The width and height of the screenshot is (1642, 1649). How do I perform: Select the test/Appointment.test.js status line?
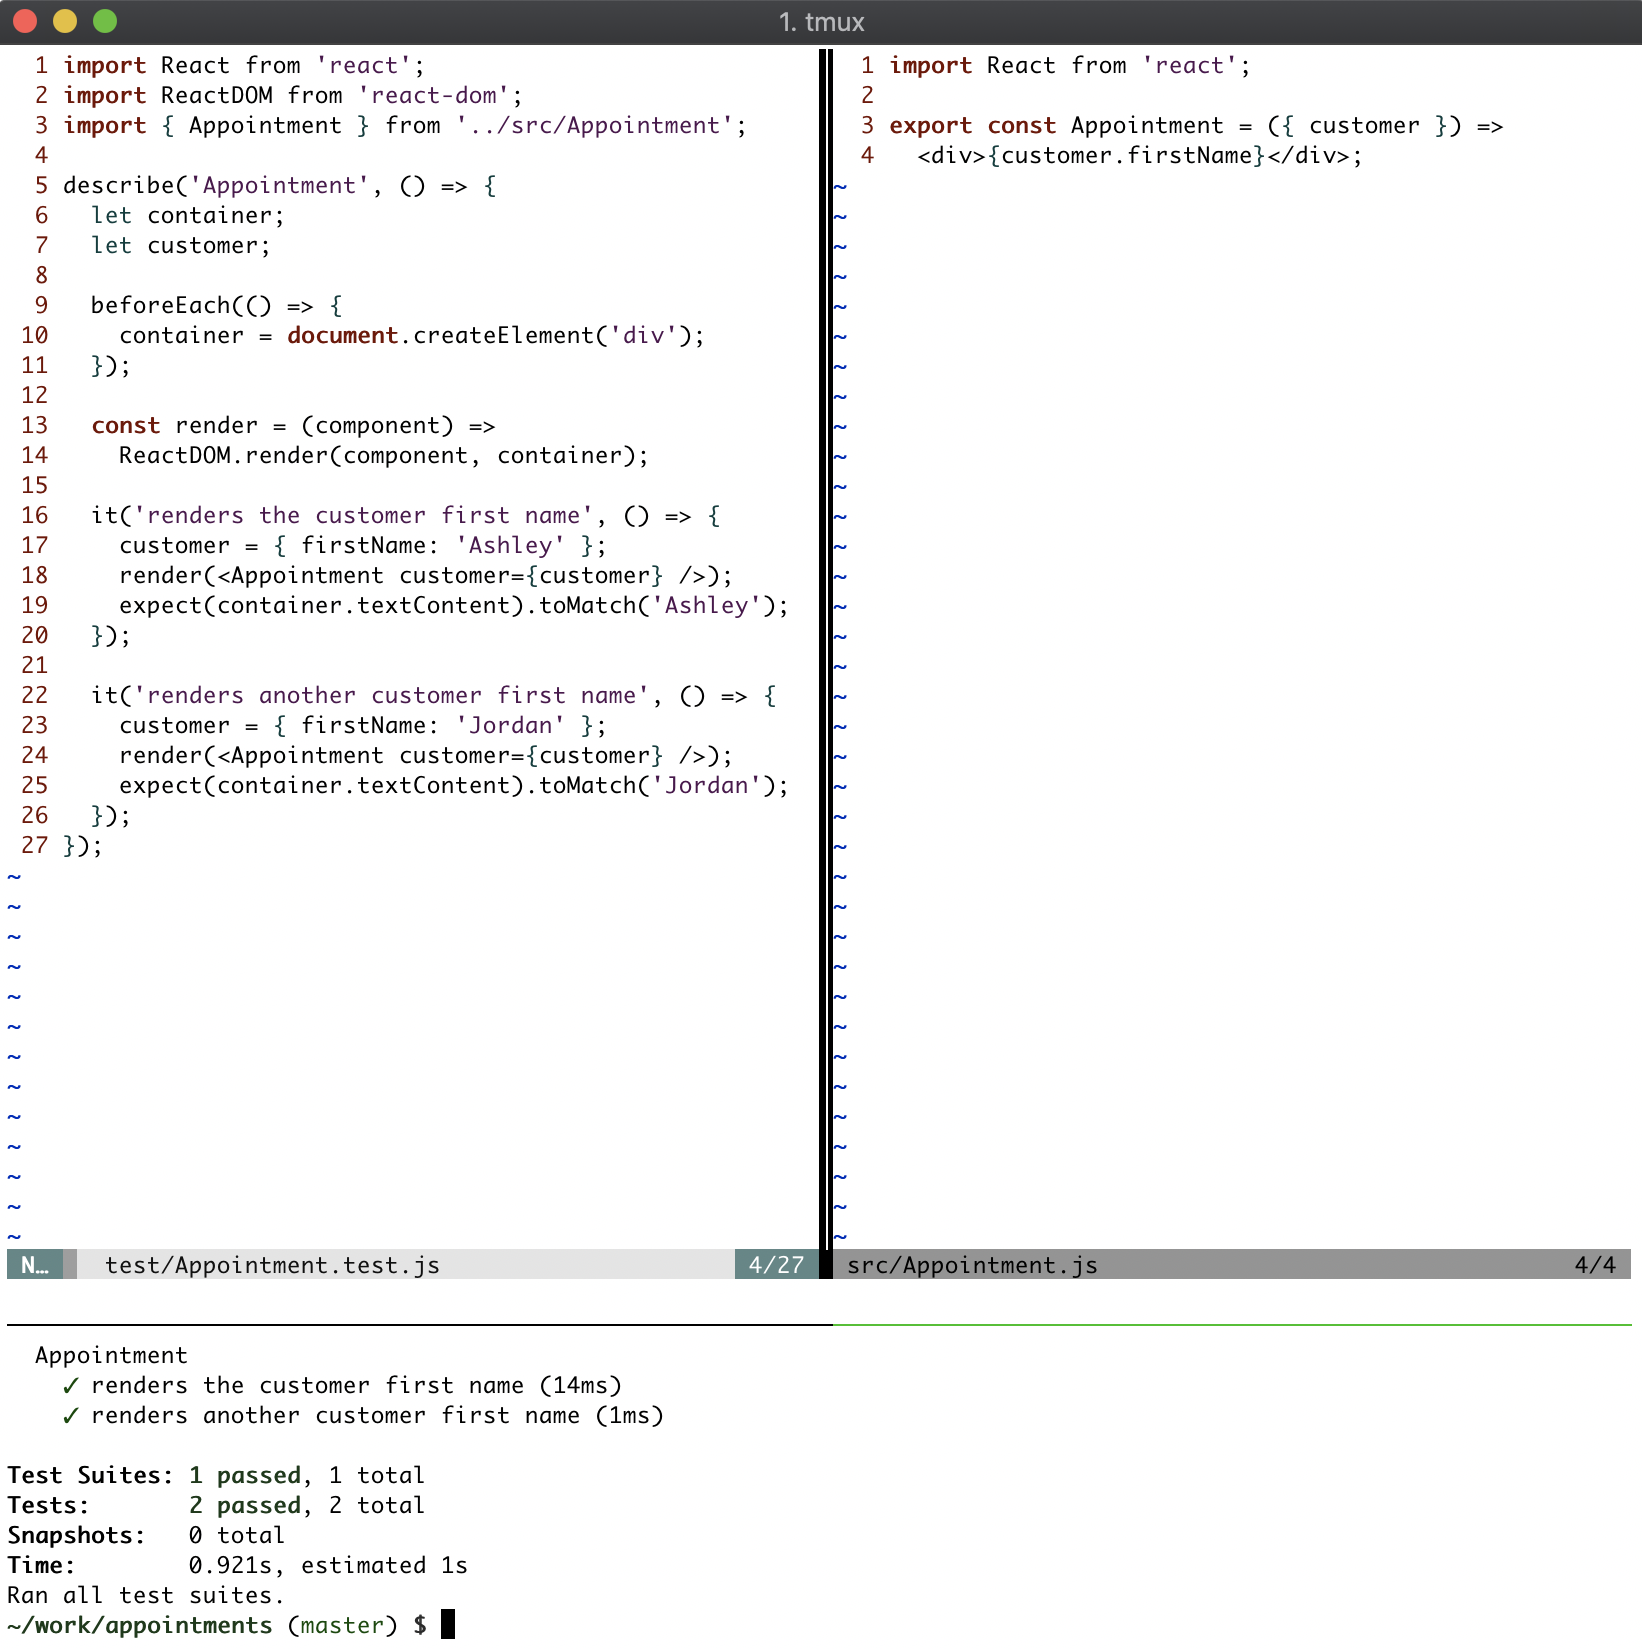pos(272,1265)
